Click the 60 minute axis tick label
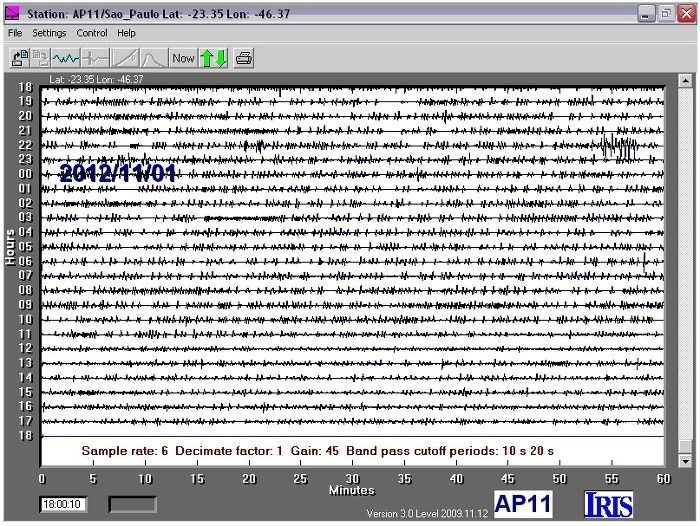The width and height of the screenshot is (700, 526). (663, 479)
